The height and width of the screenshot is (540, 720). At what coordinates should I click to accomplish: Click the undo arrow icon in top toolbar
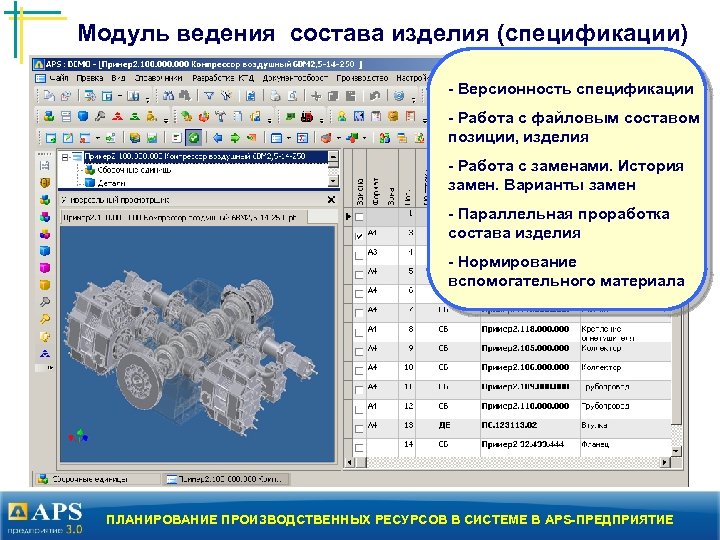coord(374,96)
